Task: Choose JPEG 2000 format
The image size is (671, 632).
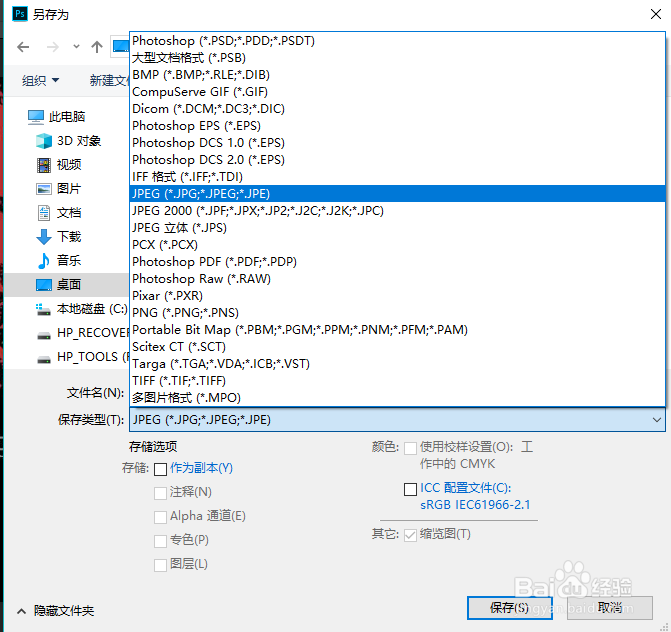Action: [397, 211]
